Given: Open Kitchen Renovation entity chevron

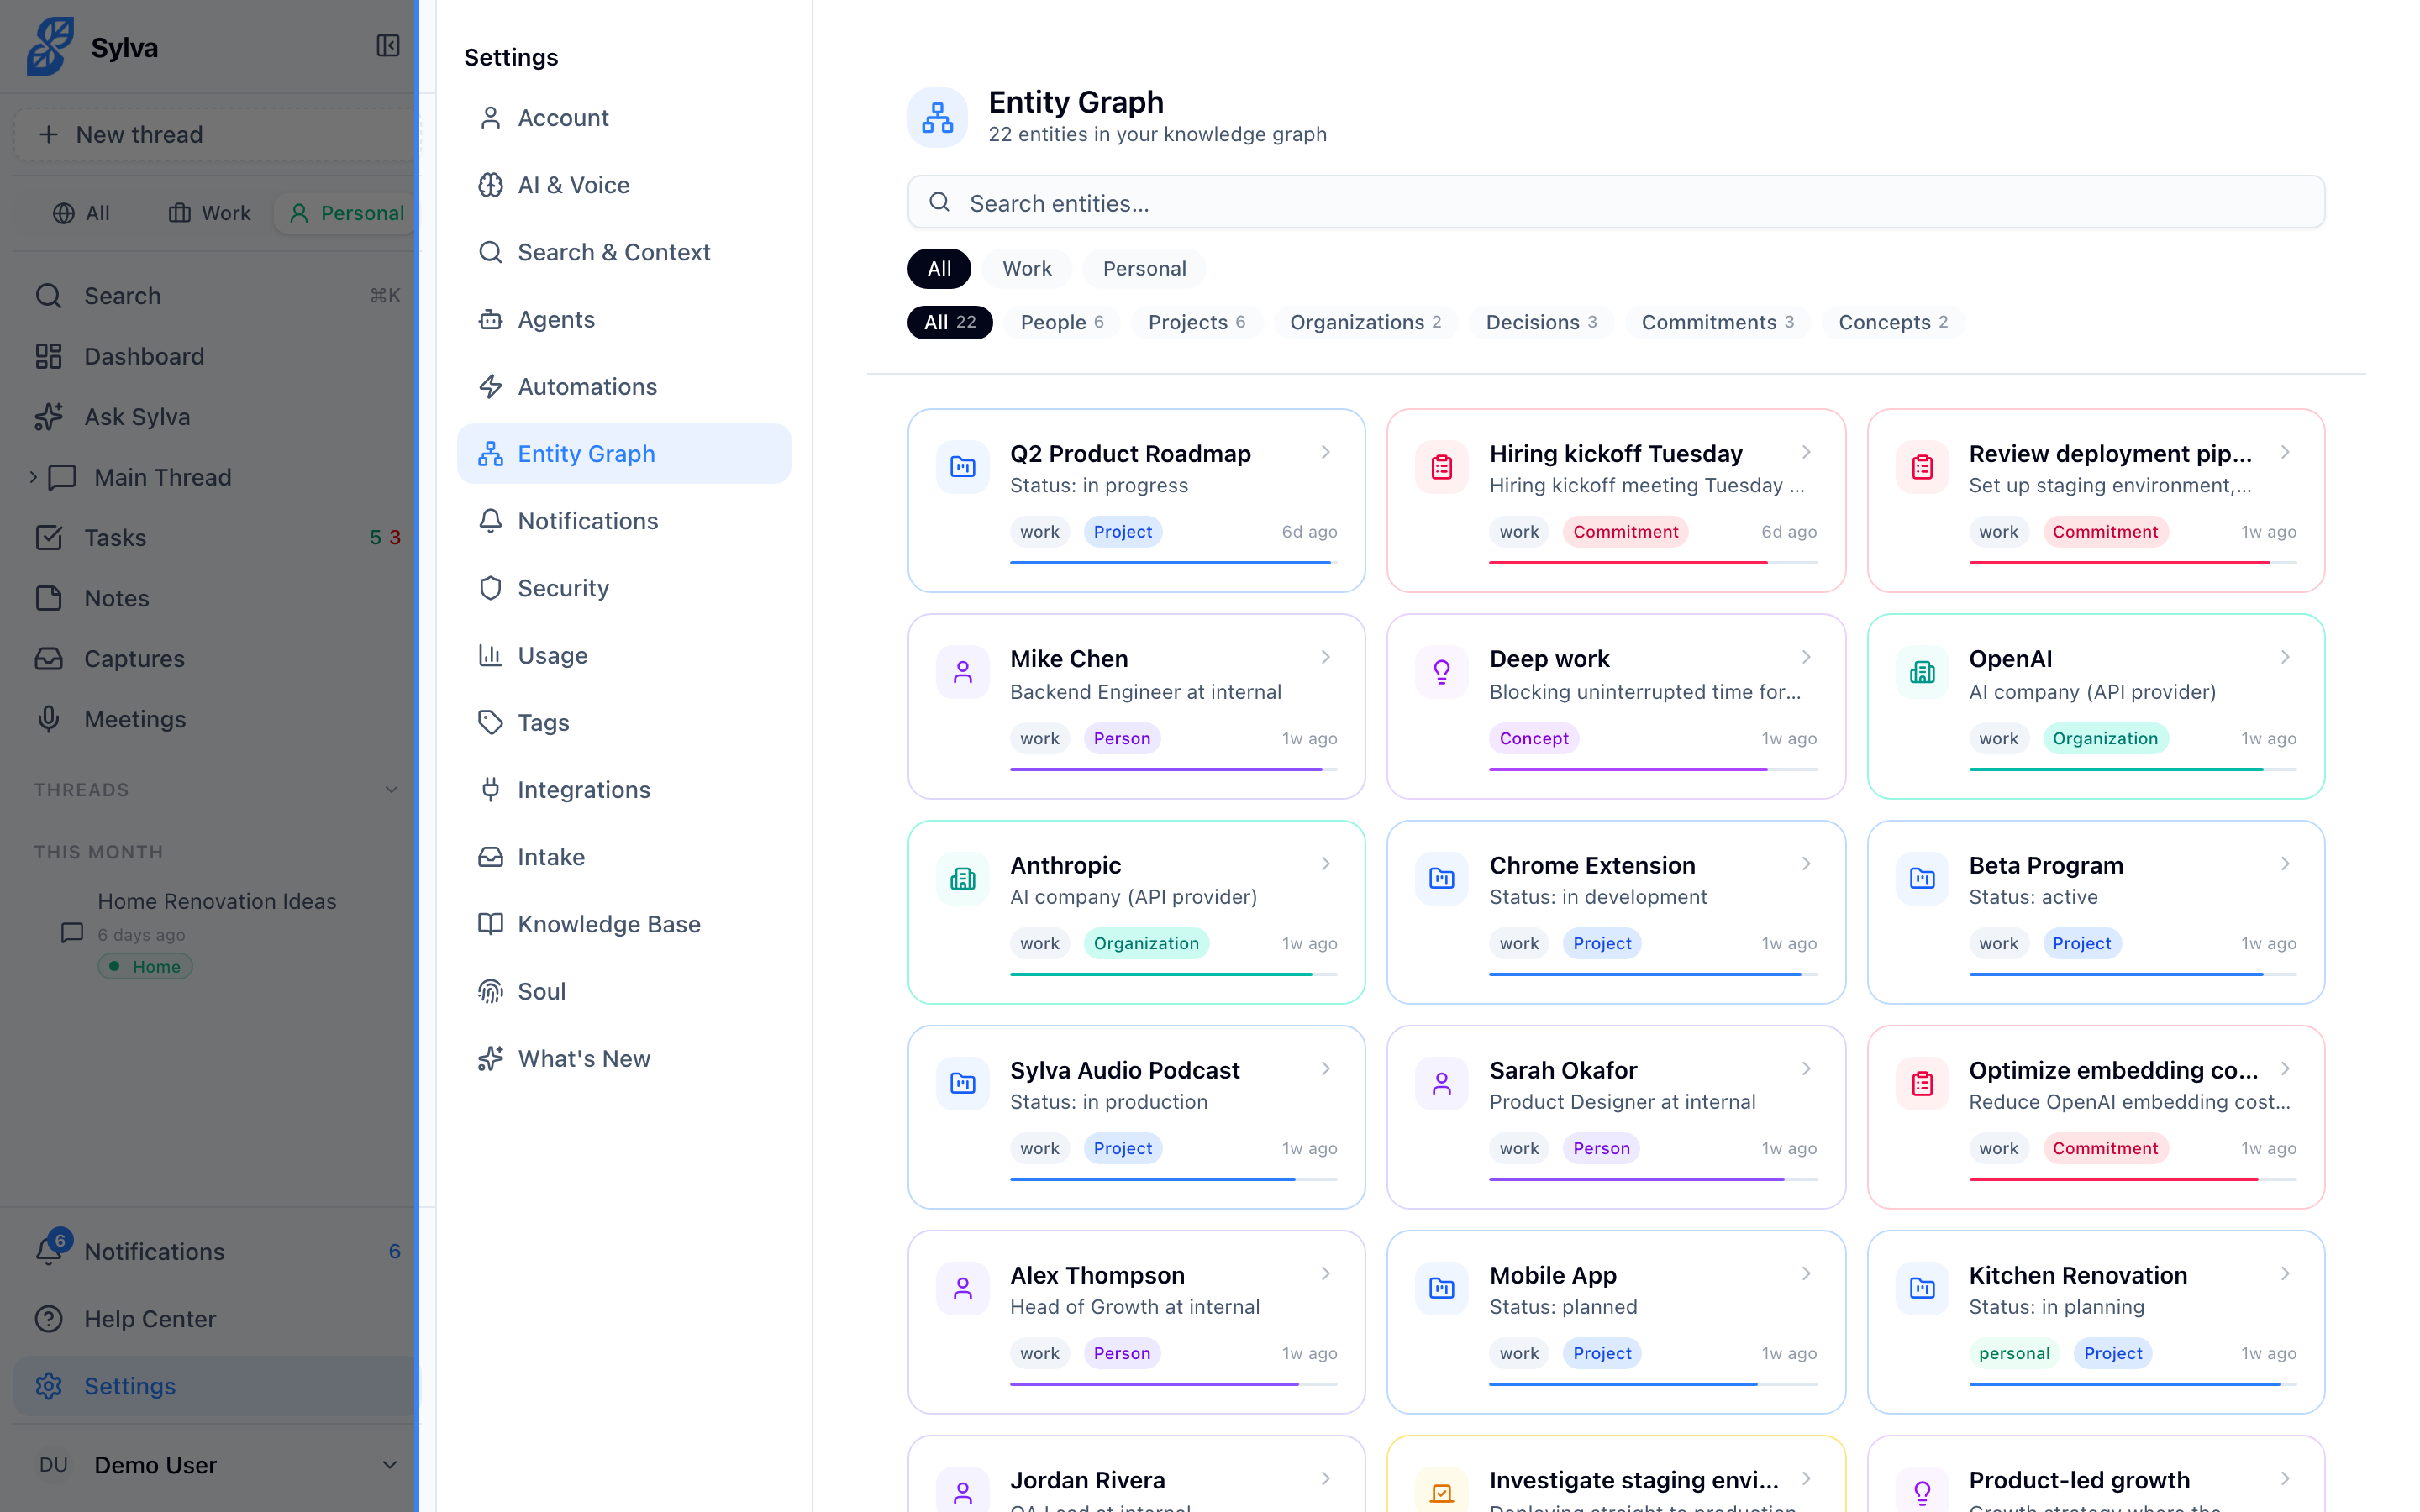Looking at the screenshot, I should click(x=2284, y=1274).
